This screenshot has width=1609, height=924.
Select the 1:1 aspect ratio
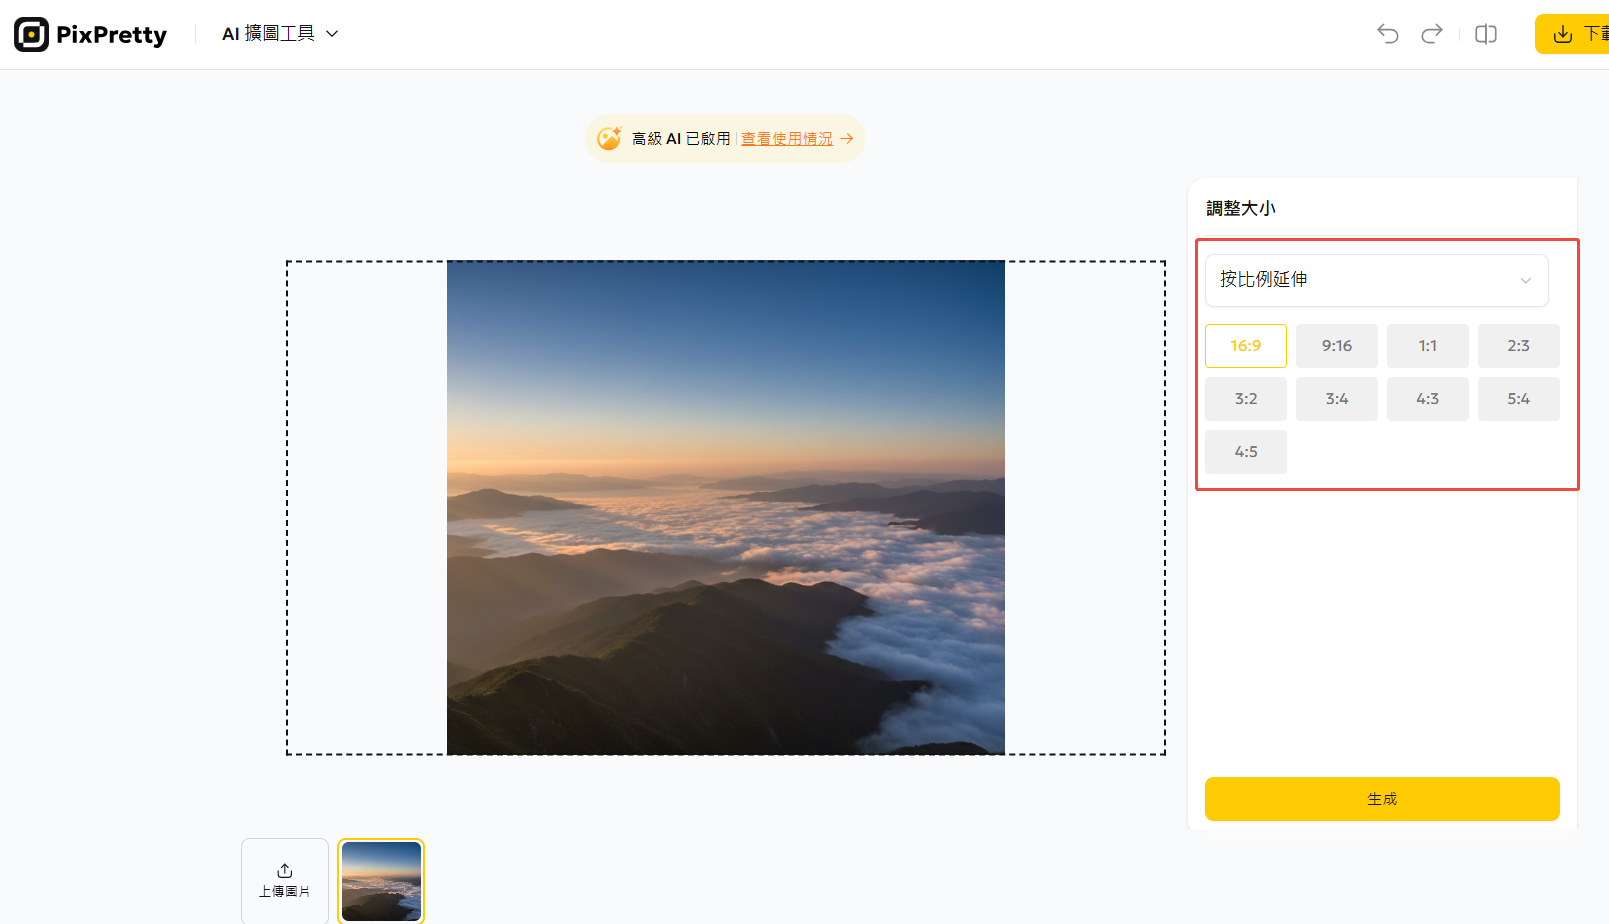pyautogui.click(x=1427, y=345)
